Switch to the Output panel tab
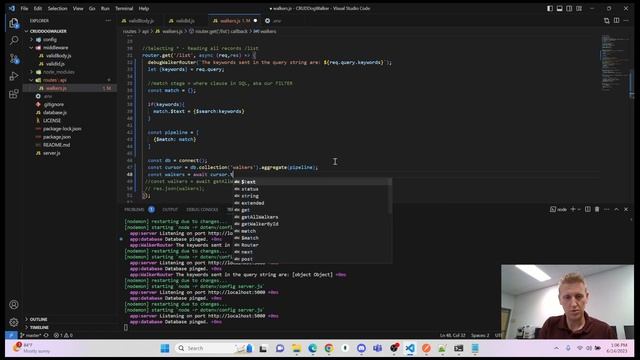Viewport: 640px width, 360px height. pos(170,209)
